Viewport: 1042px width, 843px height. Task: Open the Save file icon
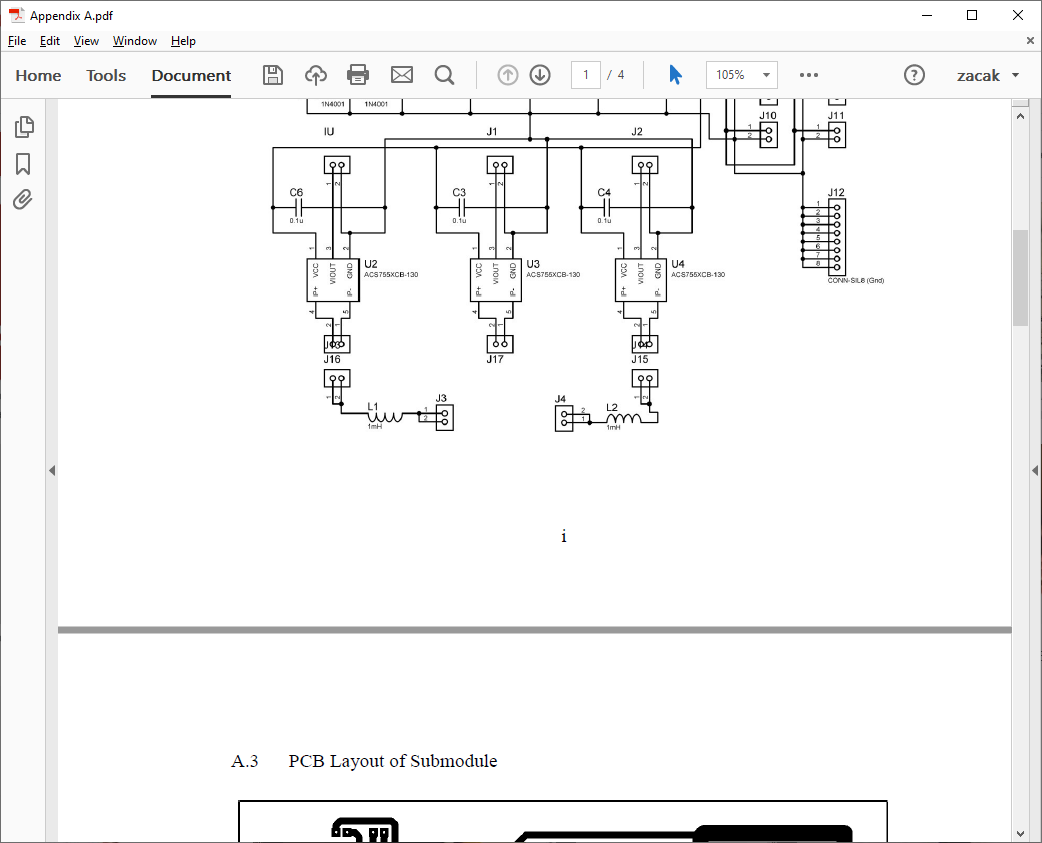click(272, 74)
